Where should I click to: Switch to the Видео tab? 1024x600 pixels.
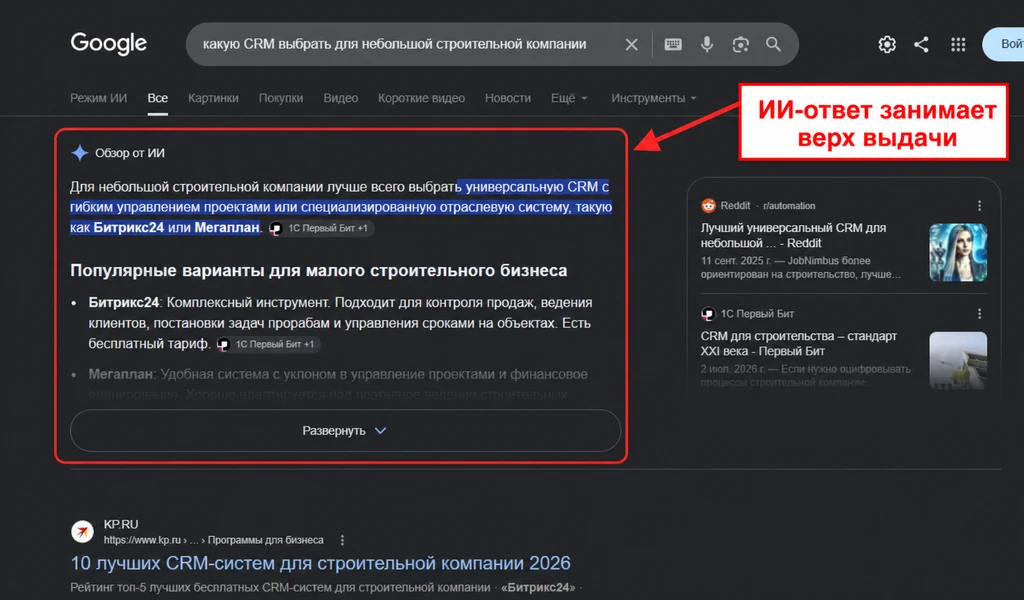tap(340, 98)
